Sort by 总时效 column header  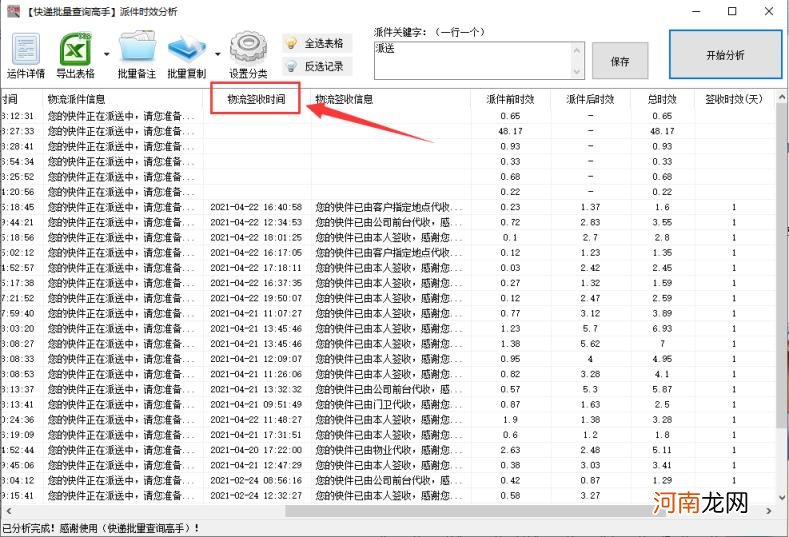click(x=662, y=99)
